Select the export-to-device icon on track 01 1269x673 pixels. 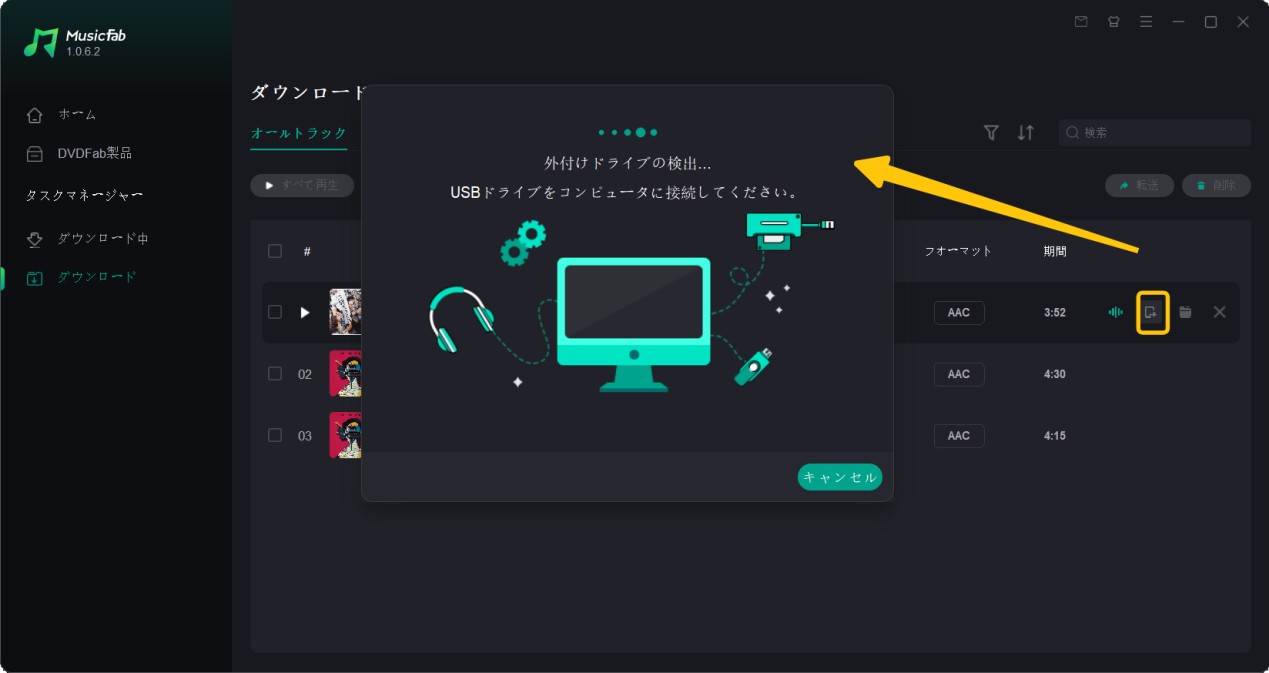pos(1151,312)
